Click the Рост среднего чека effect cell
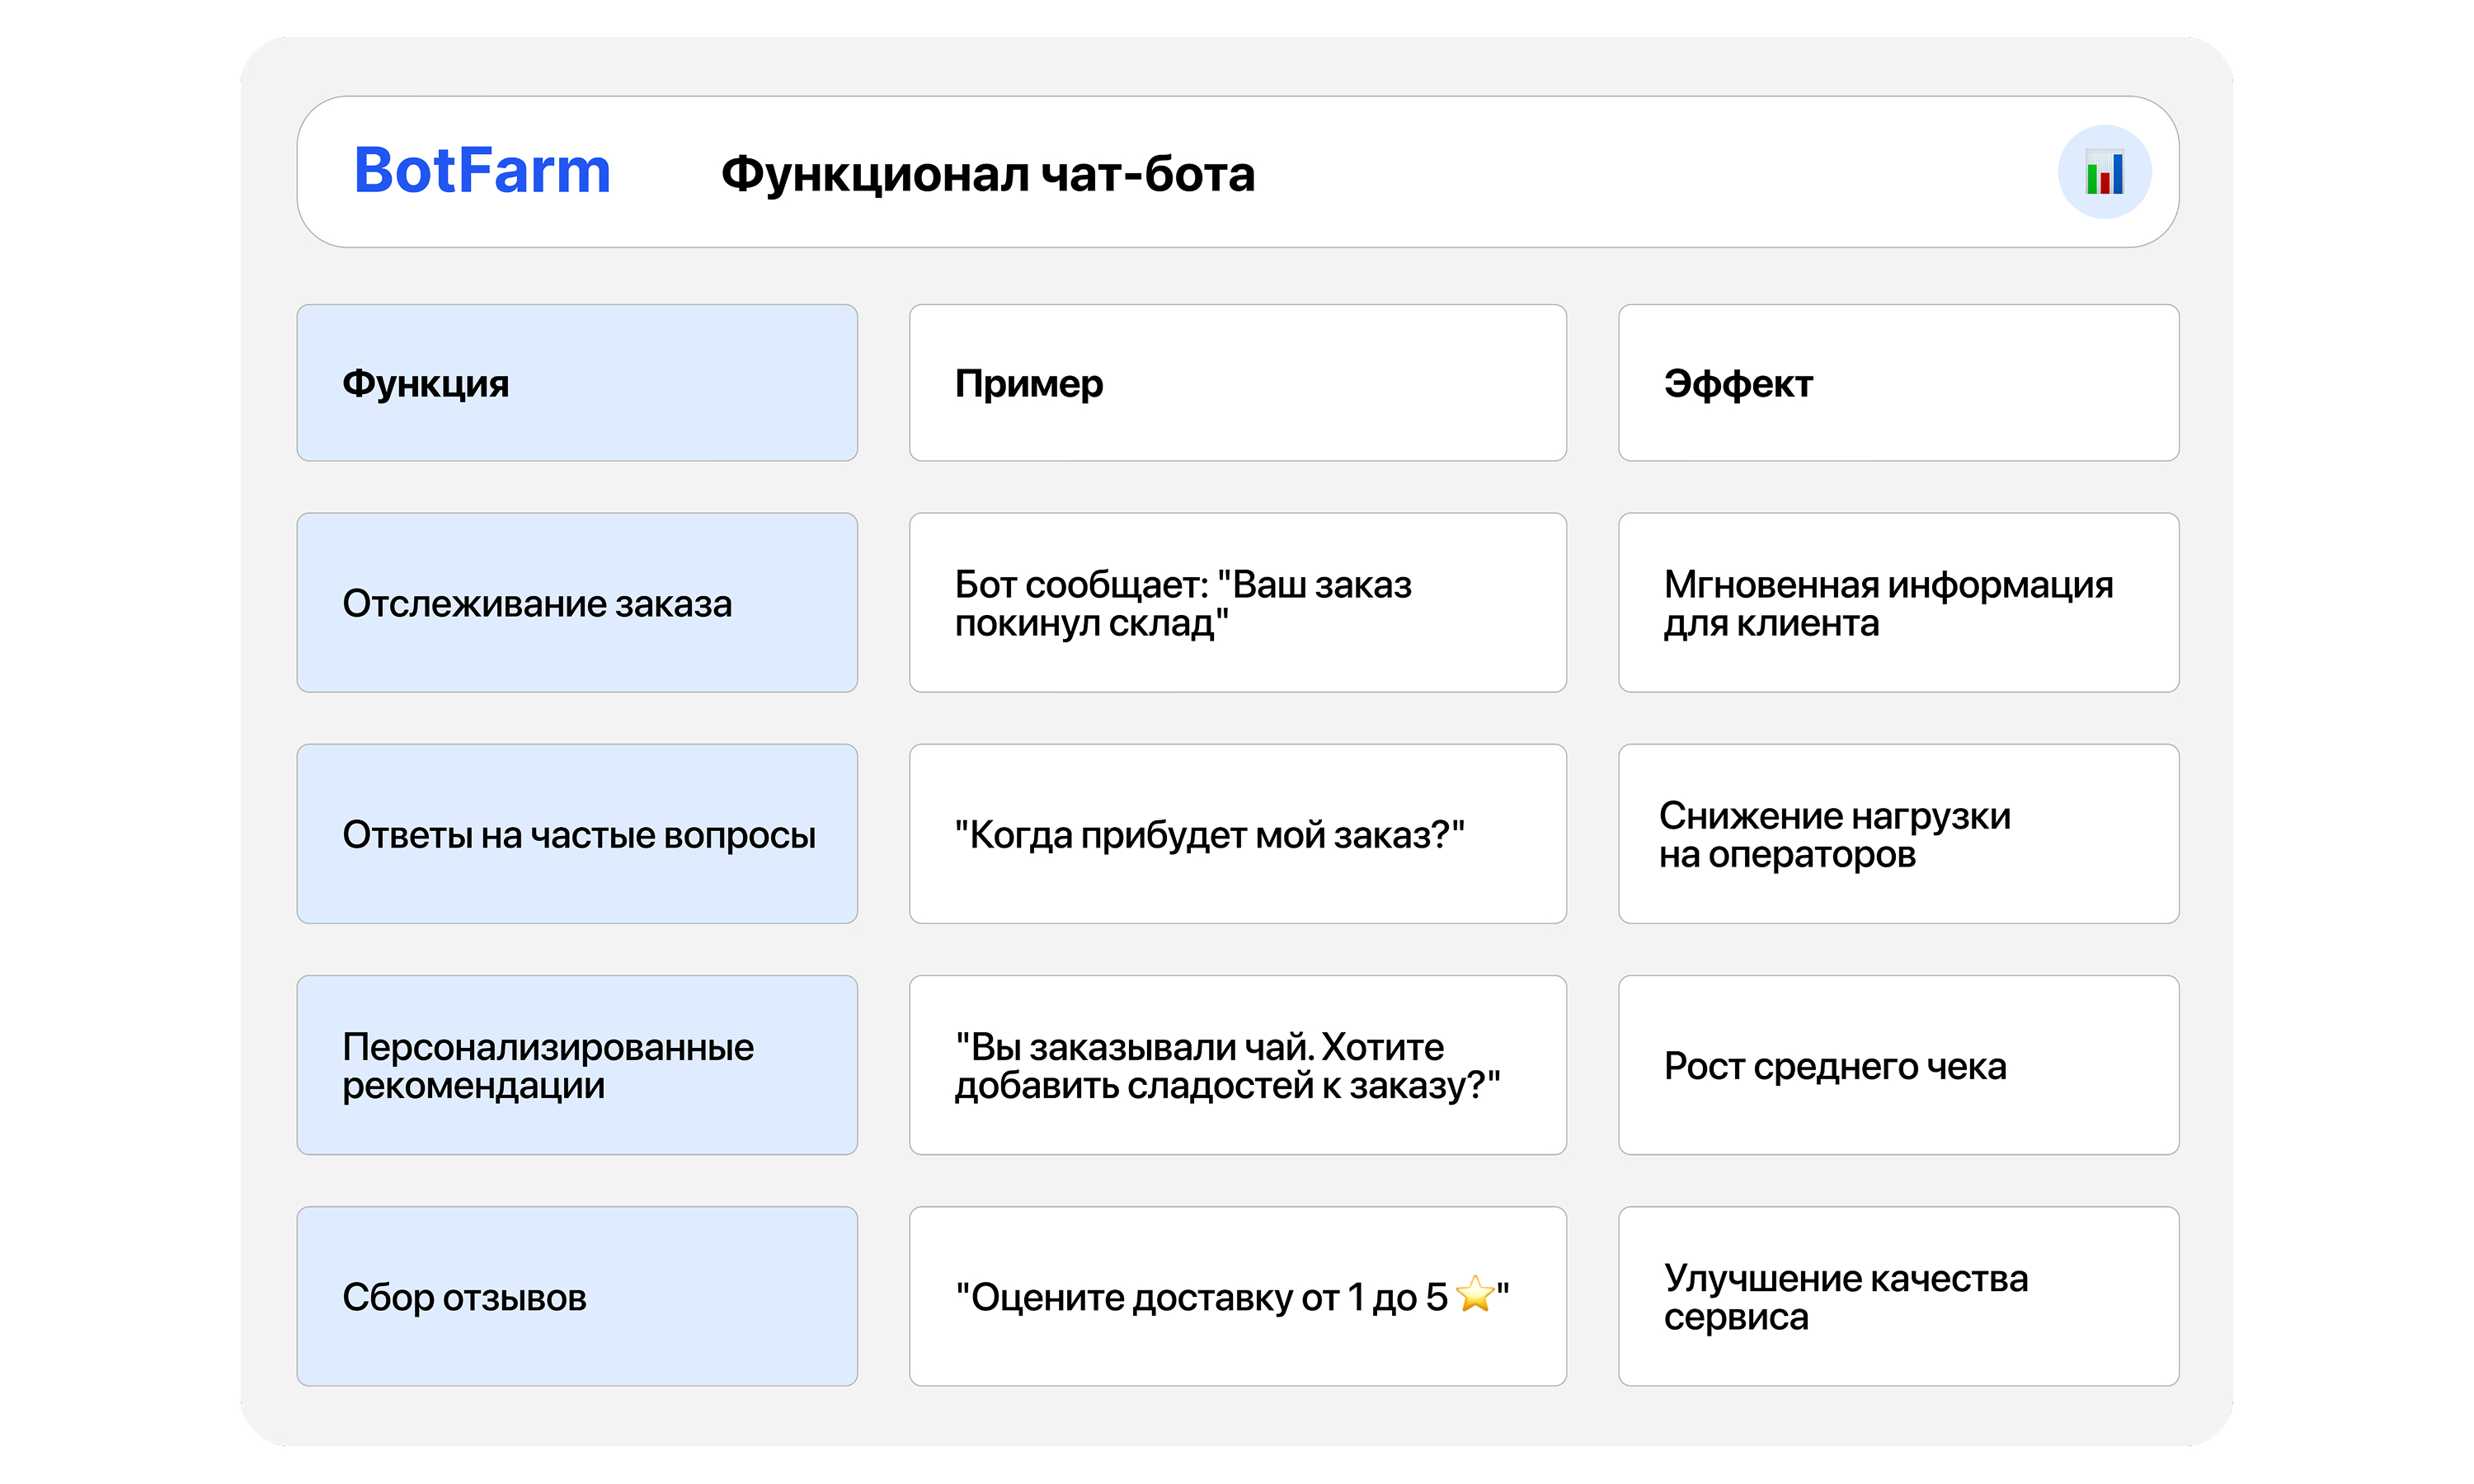The width and height of the screenshot is (2474, 1484). coord(1897,1065)
